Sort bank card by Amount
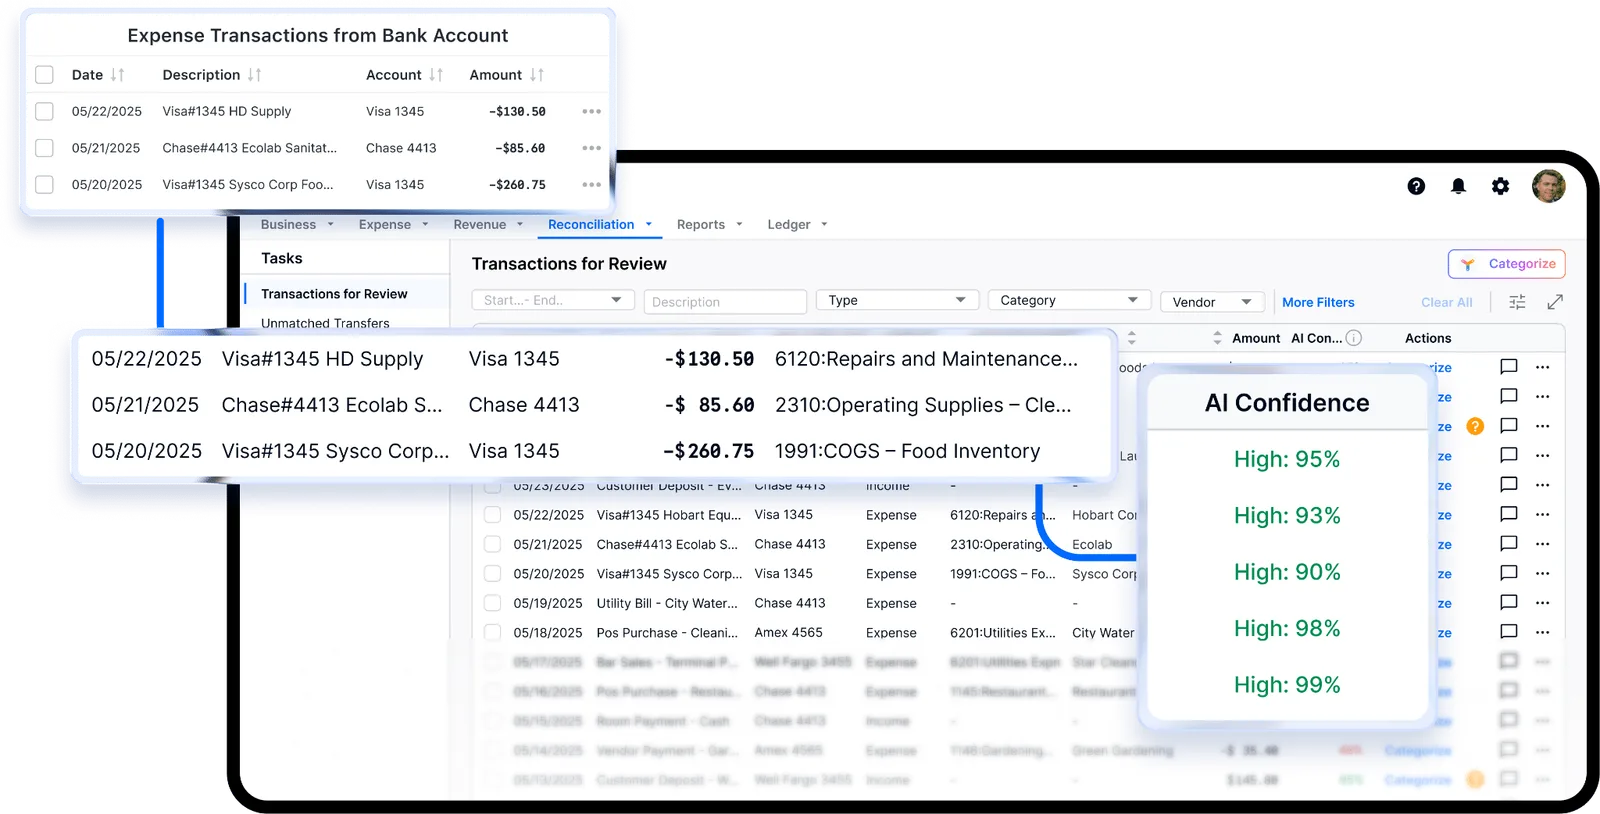1600x814 pixels. (x=537, y=75)
